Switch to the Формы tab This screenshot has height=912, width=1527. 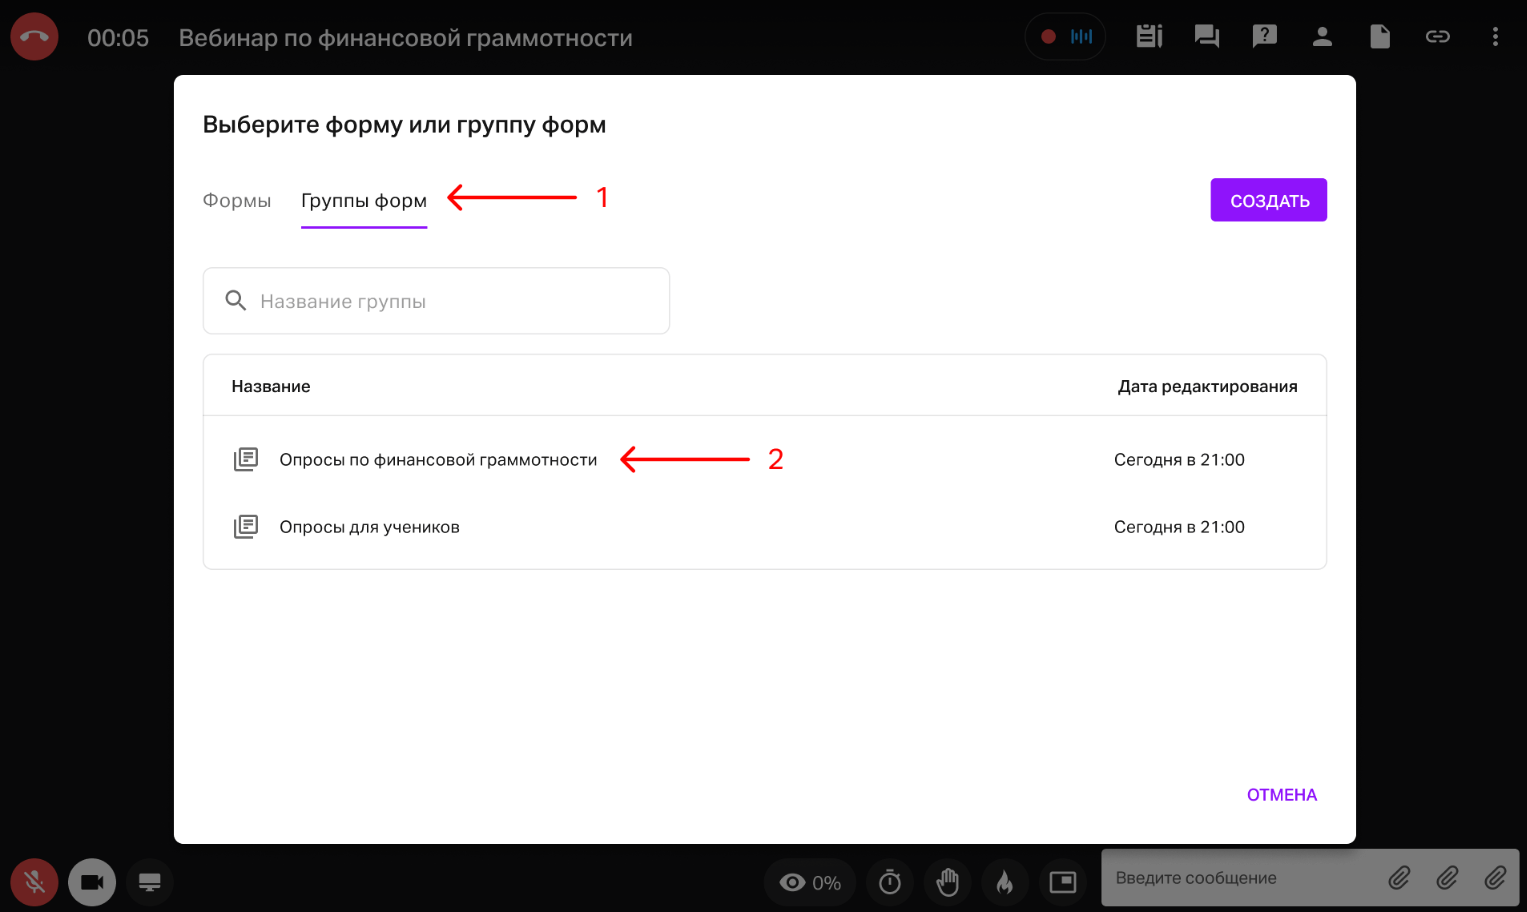pyautogui.click(x=237, y=201)
